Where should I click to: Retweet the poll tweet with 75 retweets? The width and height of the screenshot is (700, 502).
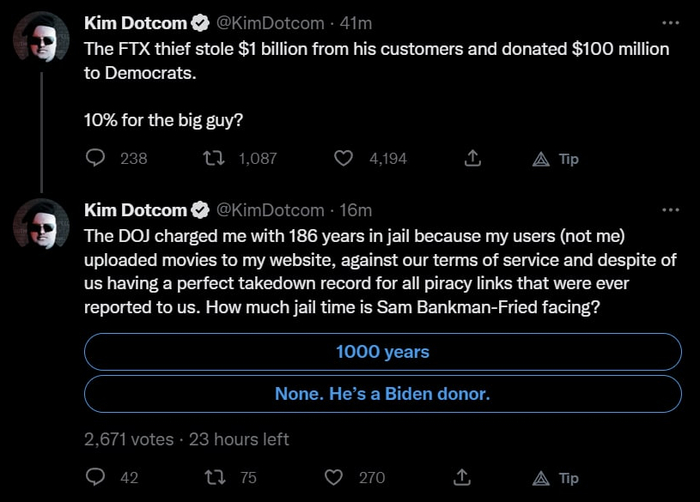212,477
